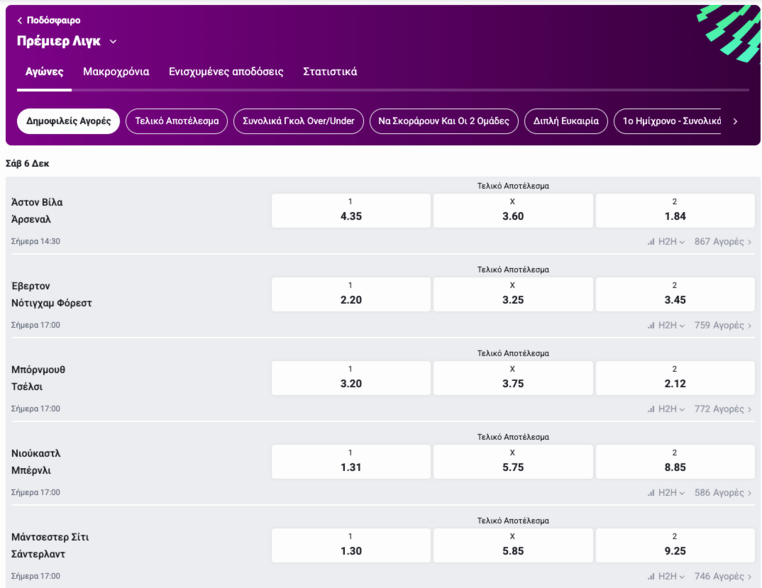This screenshot has width=762, height=588.
Task: Select the Δημοφιλείς Αγορές market filter
Action: (x=68, y=121)
